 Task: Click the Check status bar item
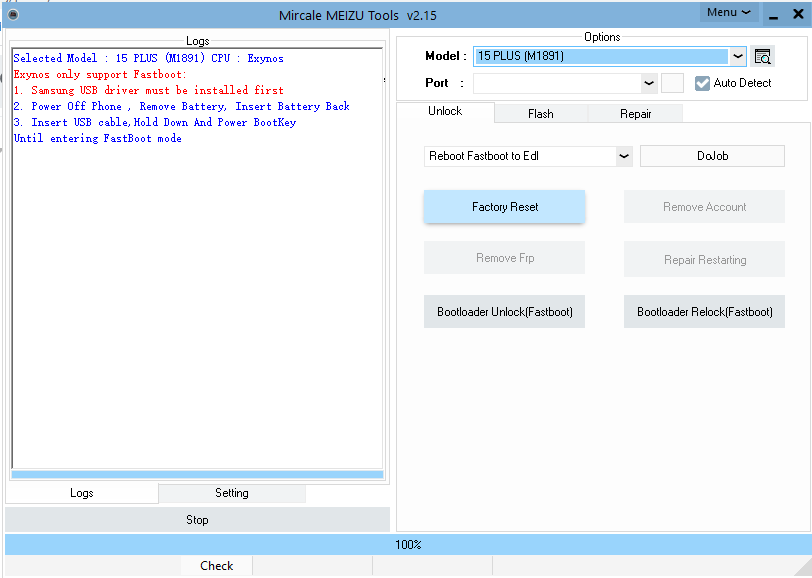216,566
